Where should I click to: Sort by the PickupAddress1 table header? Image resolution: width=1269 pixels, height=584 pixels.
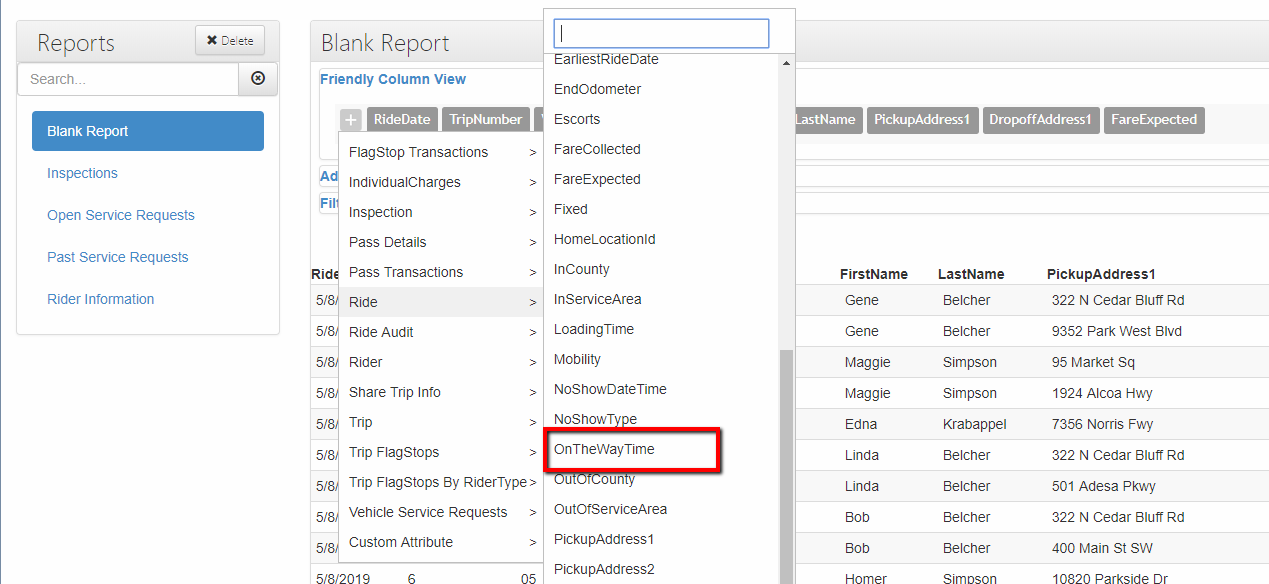[1101, 274]
